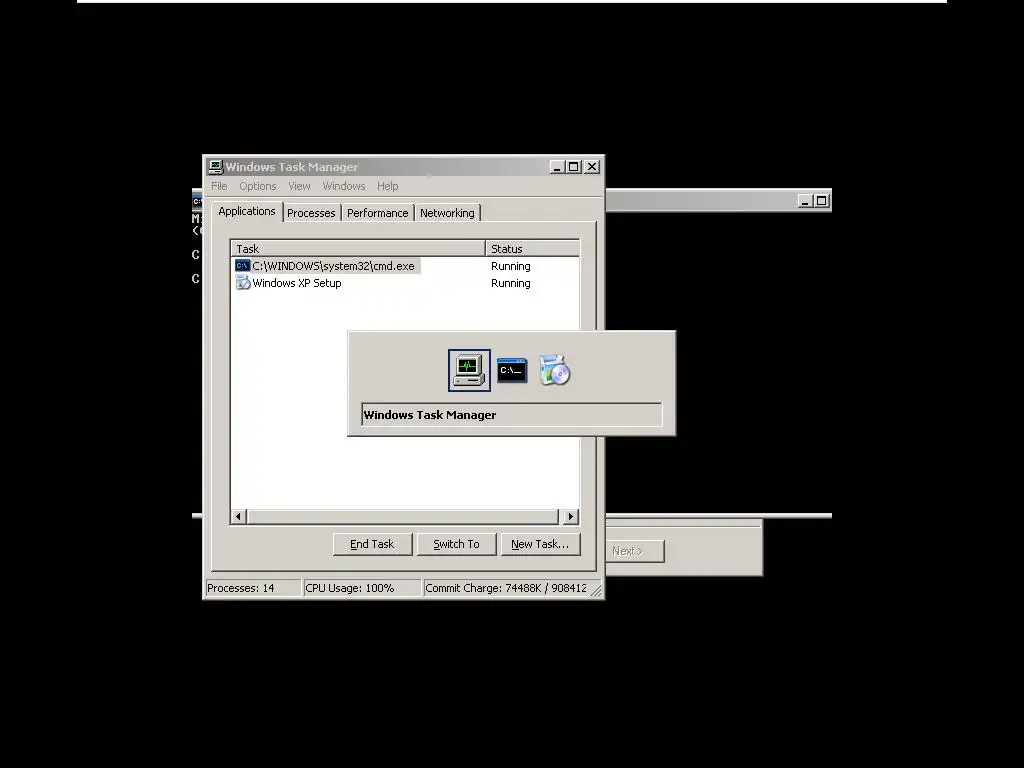Screen dimensions: 1024x768
Task: Click the Switch To button
Action: pos(456,544)
